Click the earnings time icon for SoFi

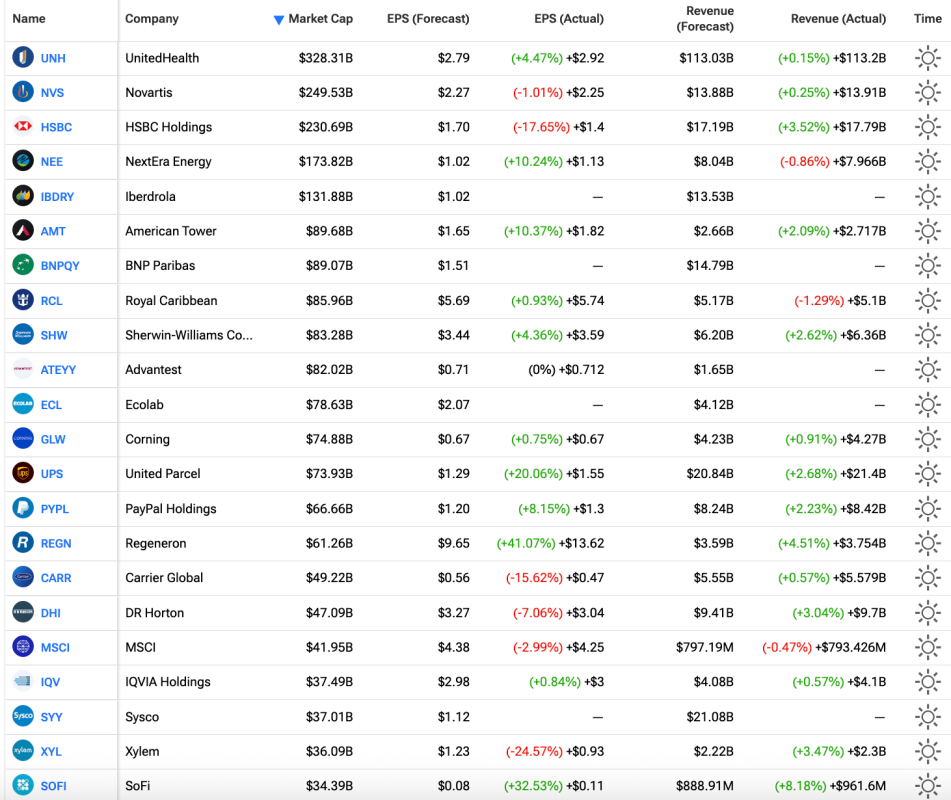click(x=928, y=786)
